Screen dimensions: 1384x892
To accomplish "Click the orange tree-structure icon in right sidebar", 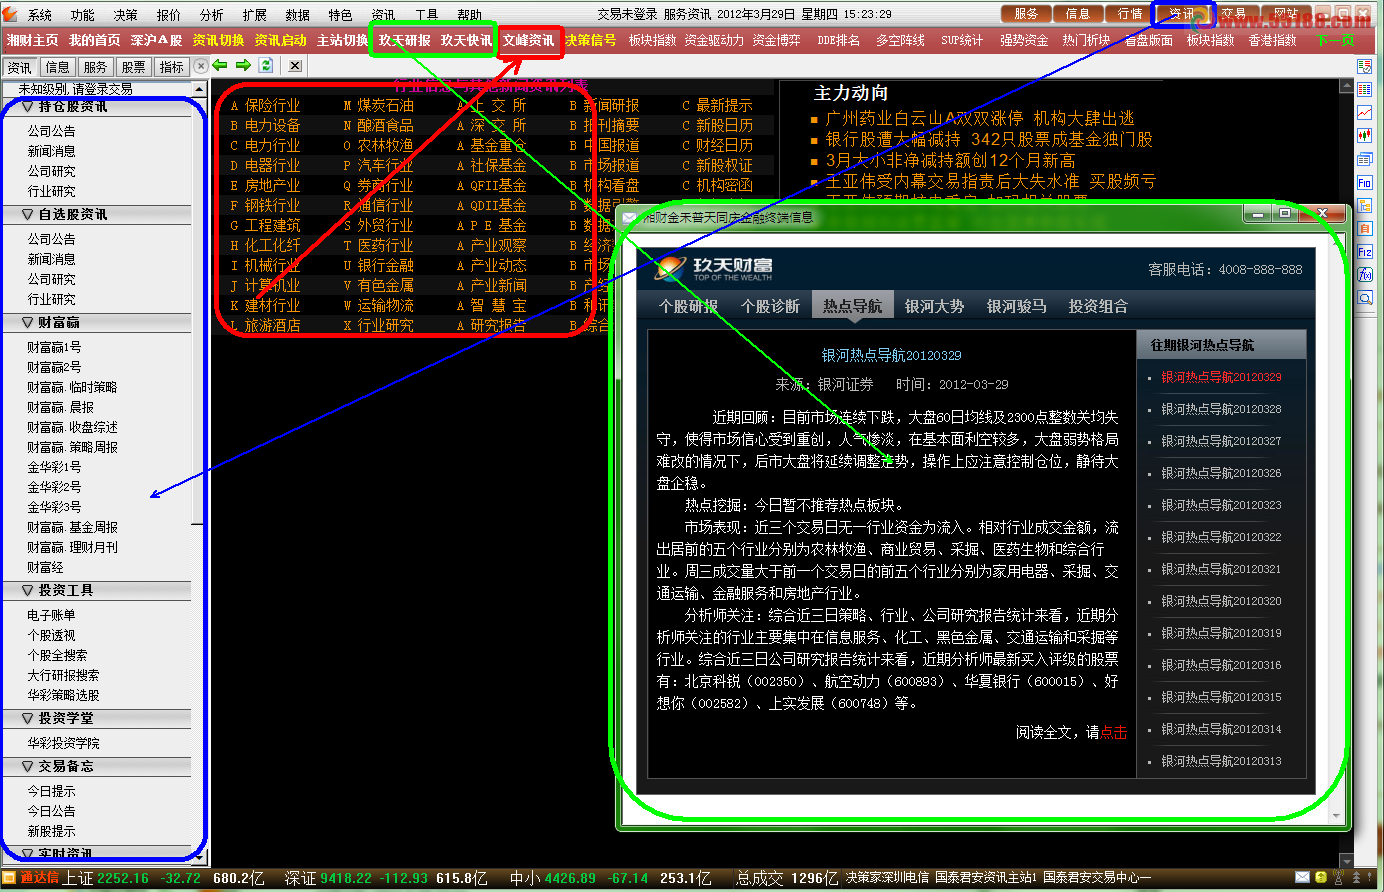I will pos(1365,206).
